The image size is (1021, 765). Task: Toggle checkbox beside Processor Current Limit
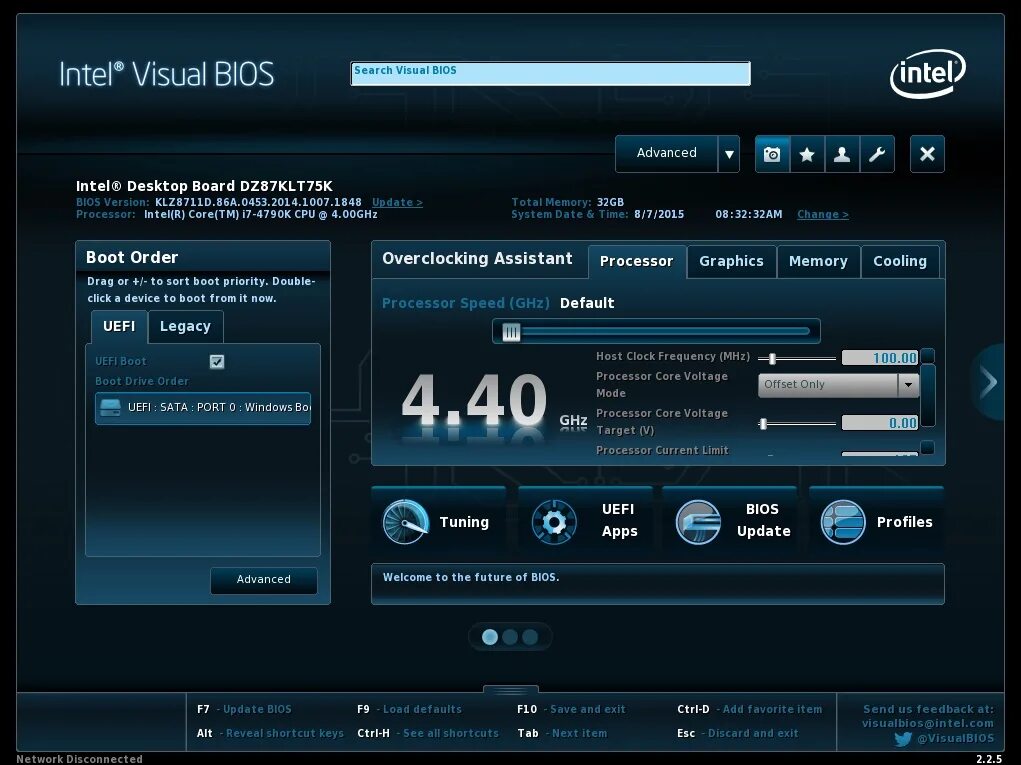(x=928, y=447)
